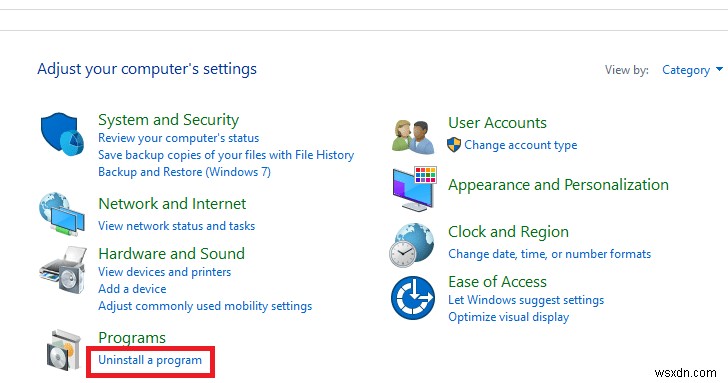Open User Accounts category
Image resolution: width=728 pixels, height=383 pixels.
tap(497, 123)
